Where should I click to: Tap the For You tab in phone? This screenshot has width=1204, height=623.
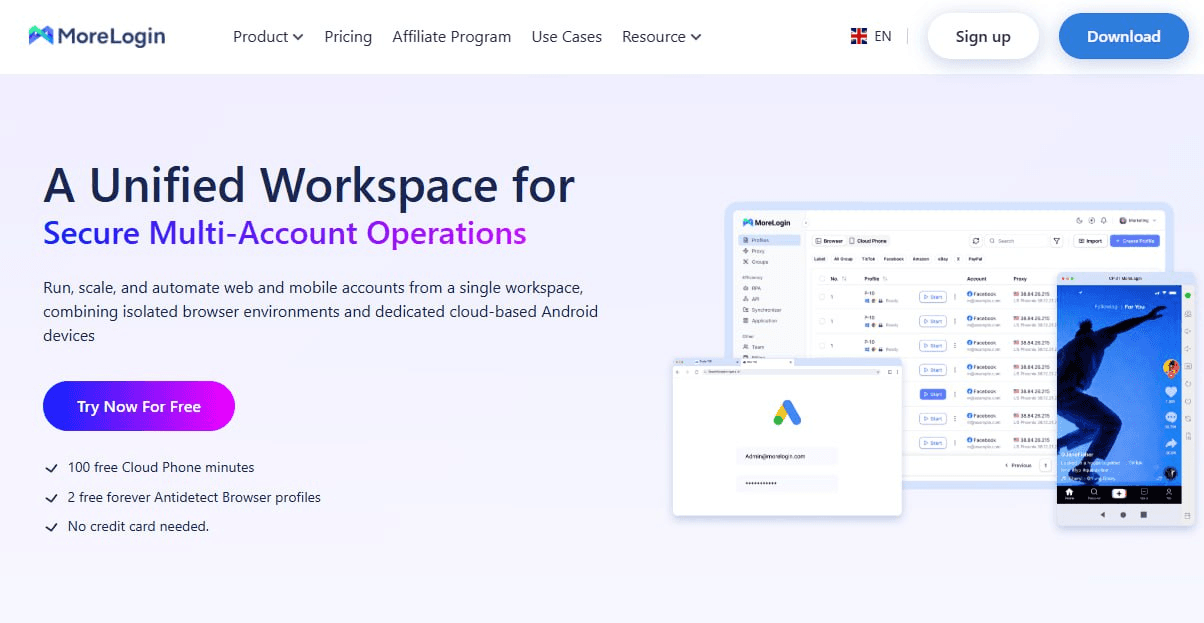tap(1134, 307)
